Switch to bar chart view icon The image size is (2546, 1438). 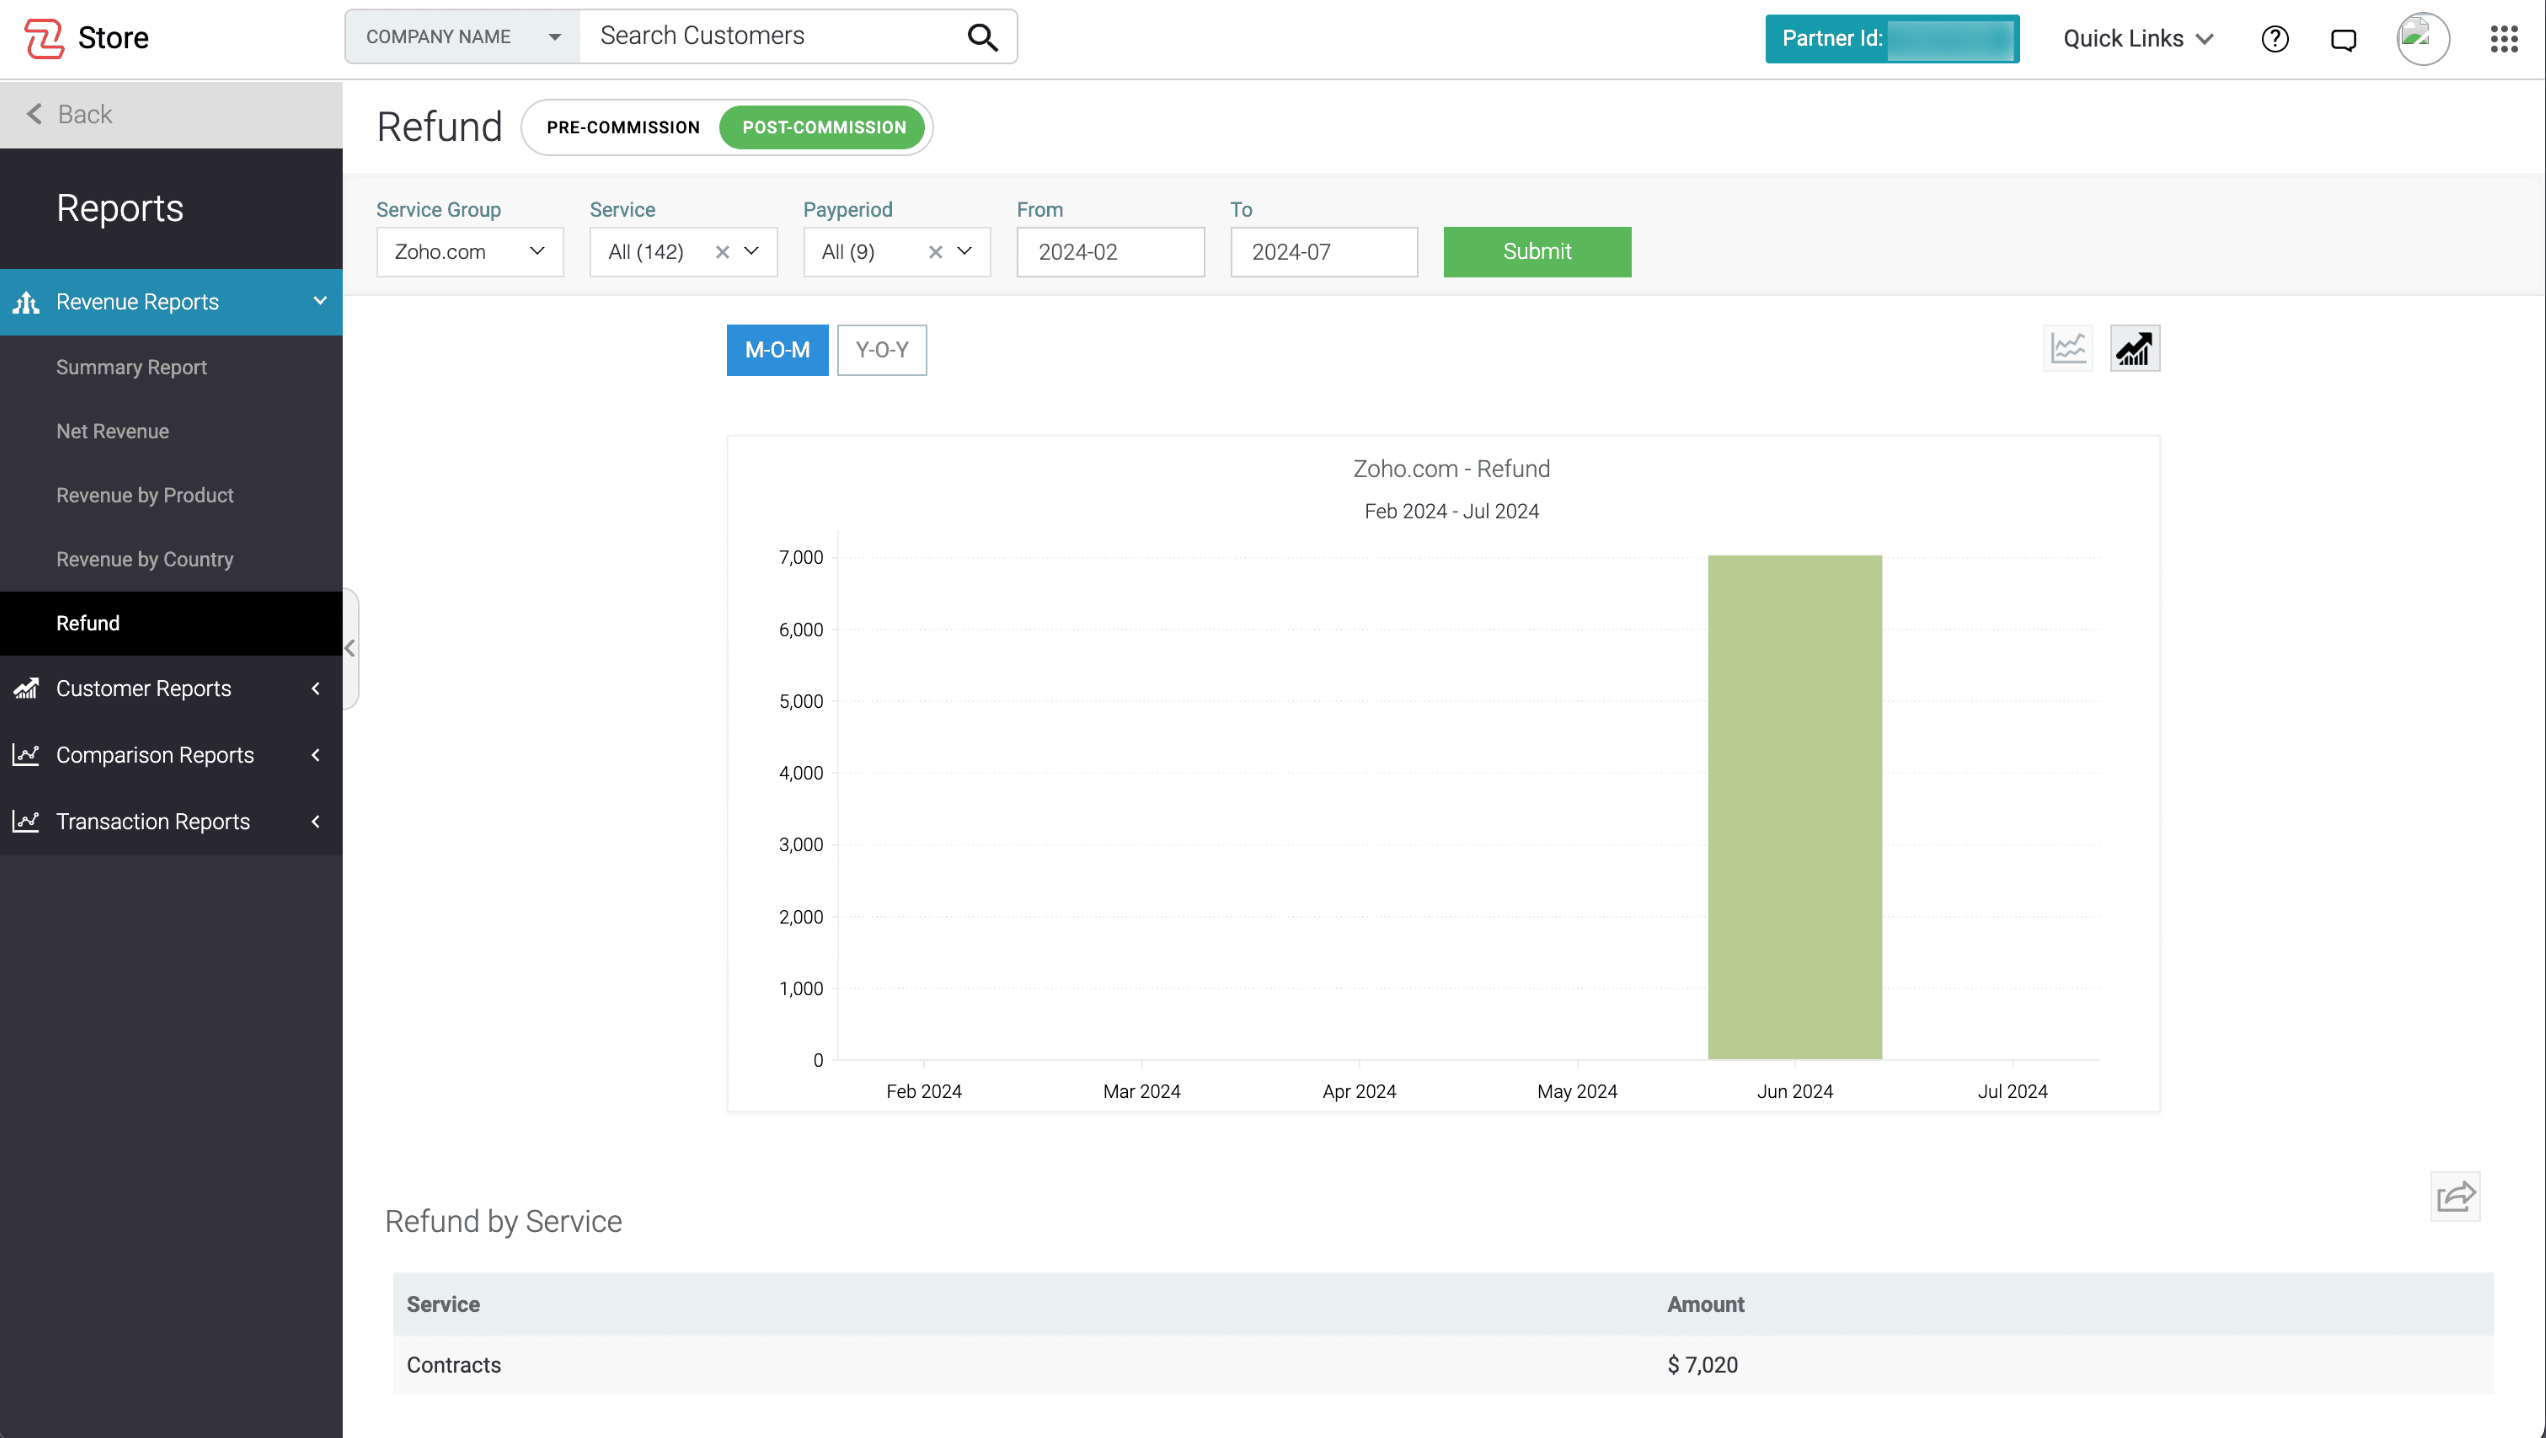[2134, 348]
